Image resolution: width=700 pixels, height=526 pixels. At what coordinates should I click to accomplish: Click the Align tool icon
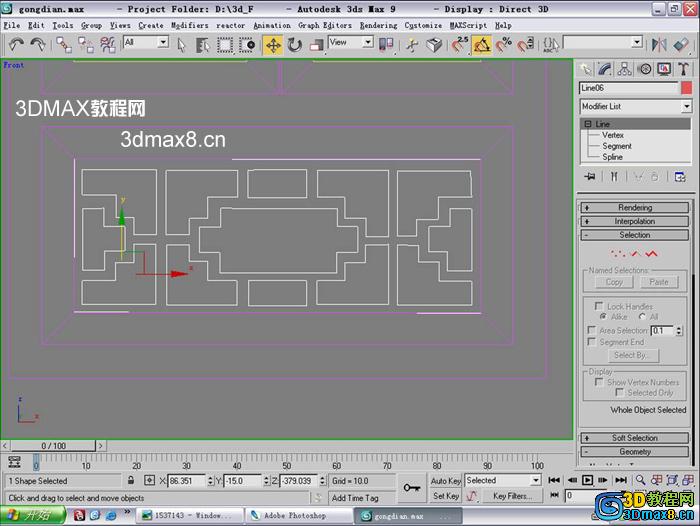tap(681, 45)
